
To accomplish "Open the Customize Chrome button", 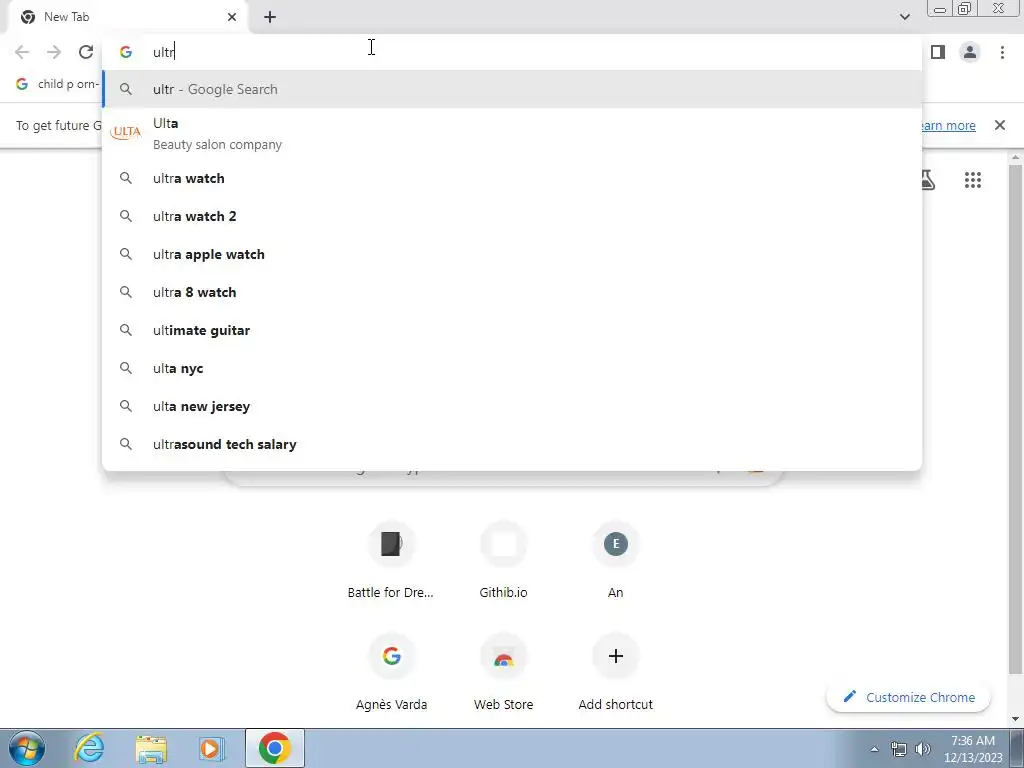I will tap(908, 697).
